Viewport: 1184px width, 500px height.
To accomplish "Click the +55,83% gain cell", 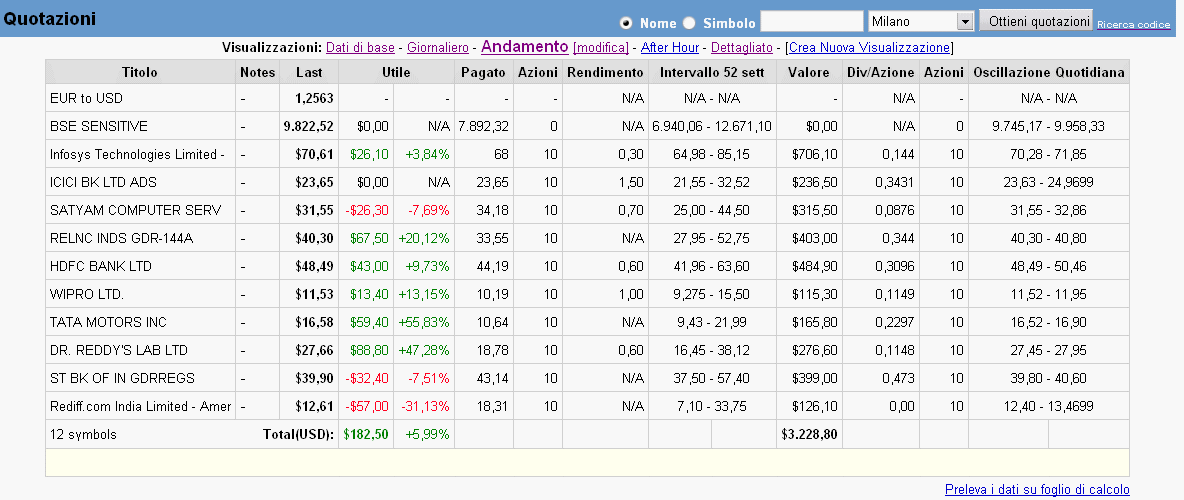I will coord(424,322).
